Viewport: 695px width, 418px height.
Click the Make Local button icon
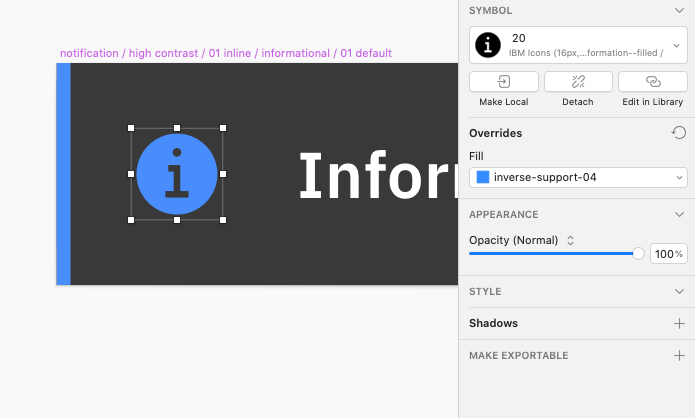pos(504,82)
